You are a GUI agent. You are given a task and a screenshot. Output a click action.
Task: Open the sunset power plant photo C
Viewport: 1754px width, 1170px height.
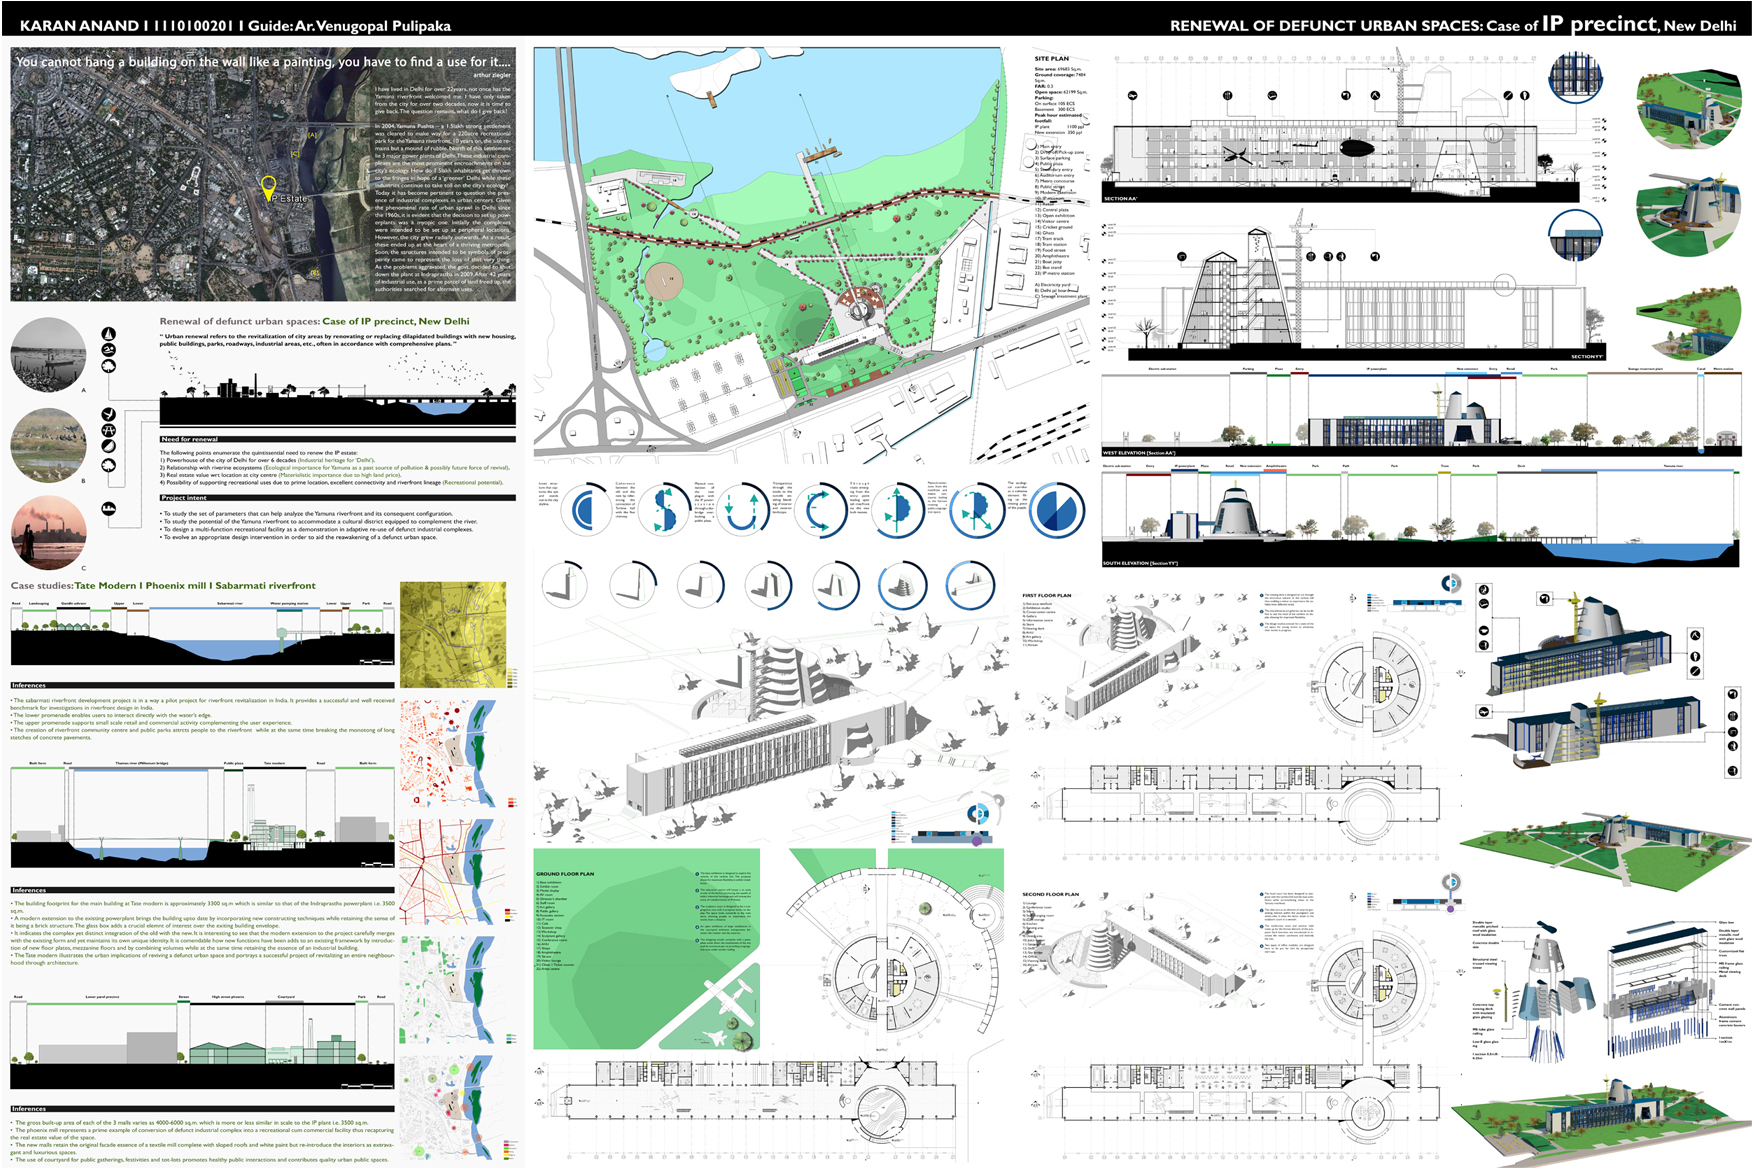(48, 531)
